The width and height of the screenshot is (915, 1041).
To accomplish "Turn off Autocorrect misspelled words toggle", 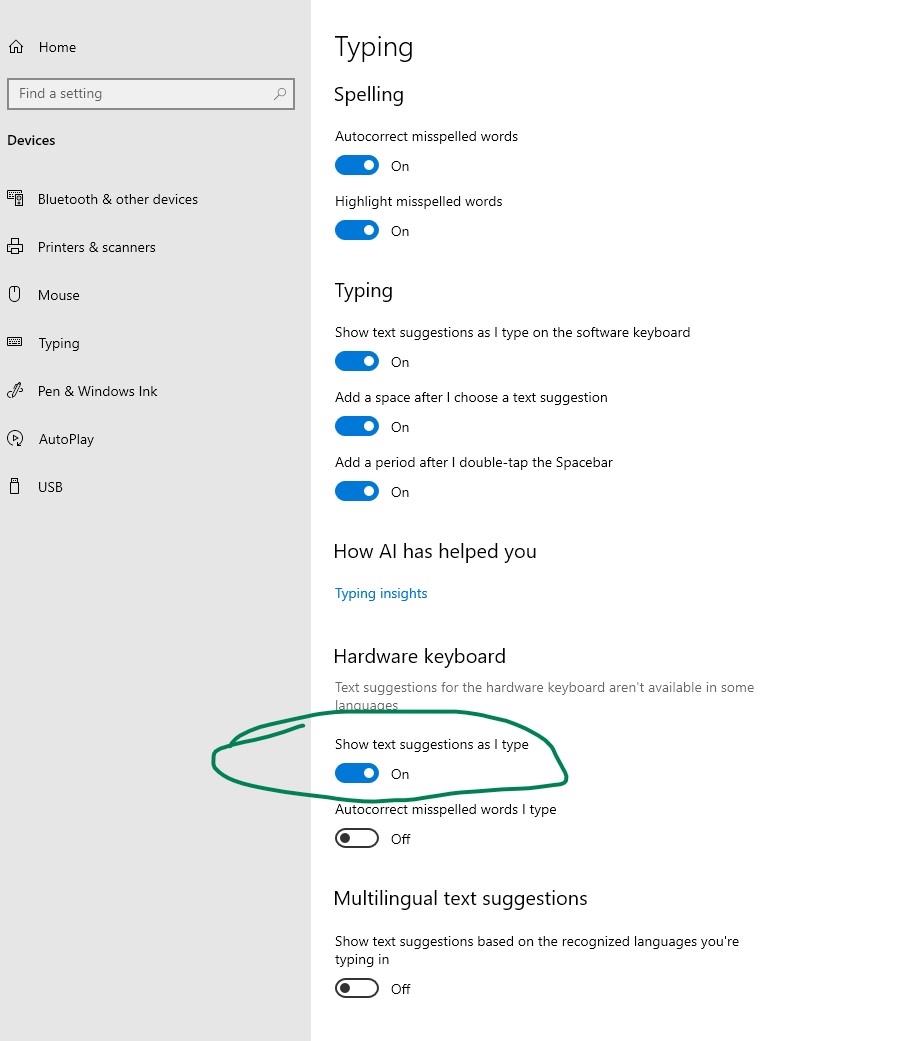I will tap(357, 165).
